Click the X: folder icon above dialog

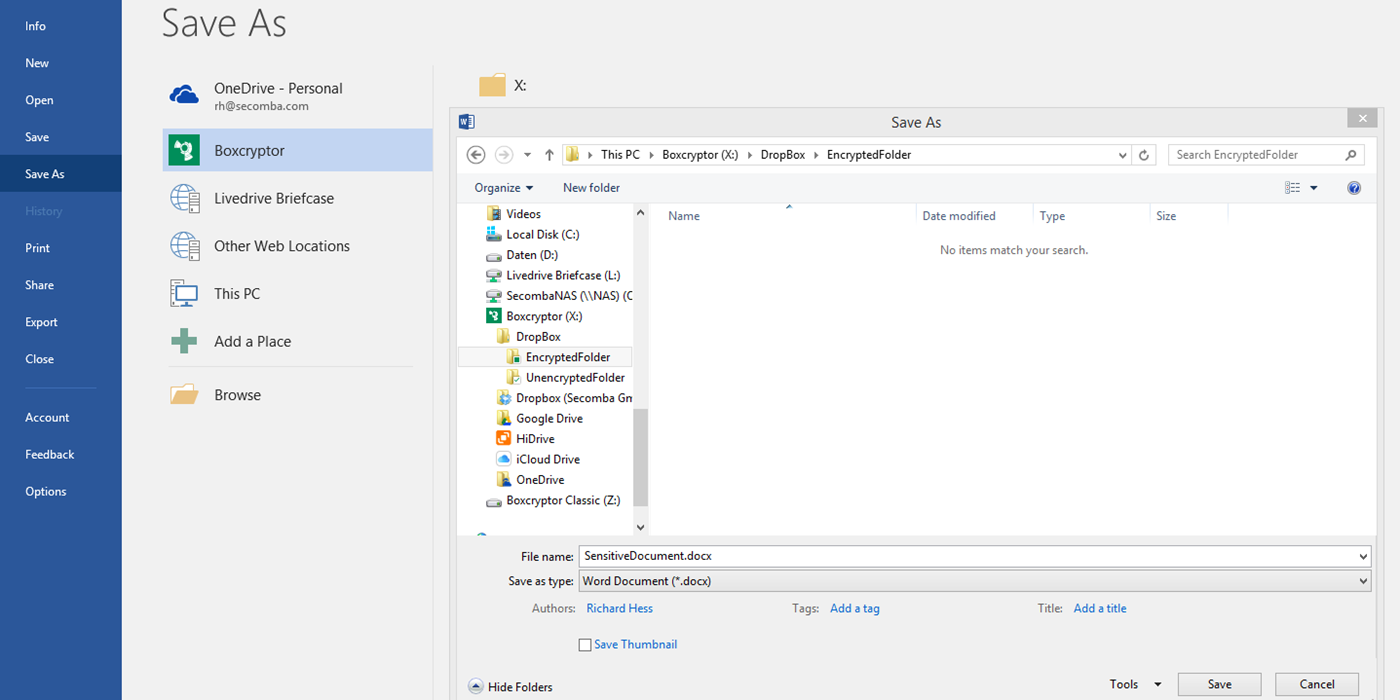[x=492, y=86]
